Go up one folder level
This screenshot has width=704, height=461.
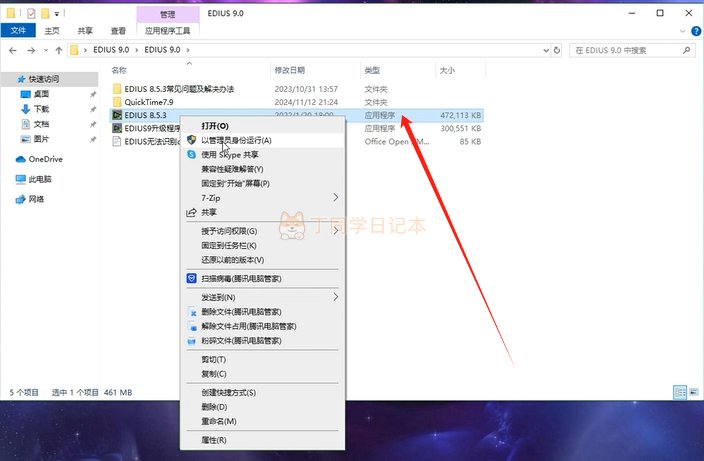pyautogui.click(x=59, y=50)
